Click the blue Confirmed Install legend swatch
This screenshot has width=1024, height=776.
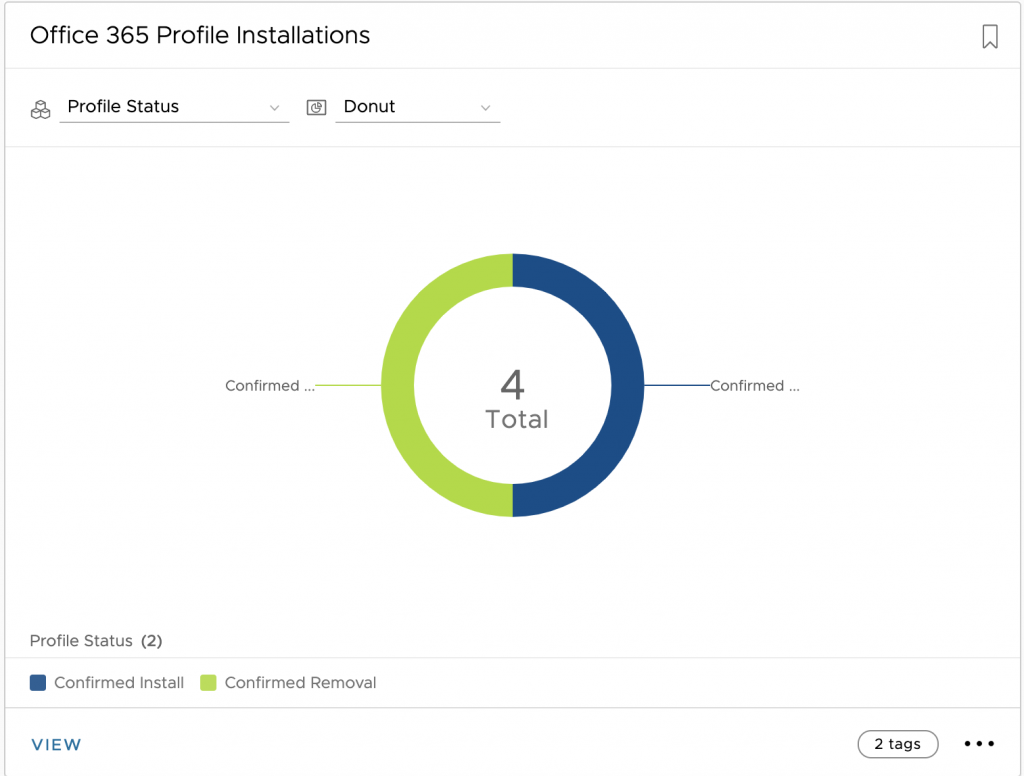point(38,683)
